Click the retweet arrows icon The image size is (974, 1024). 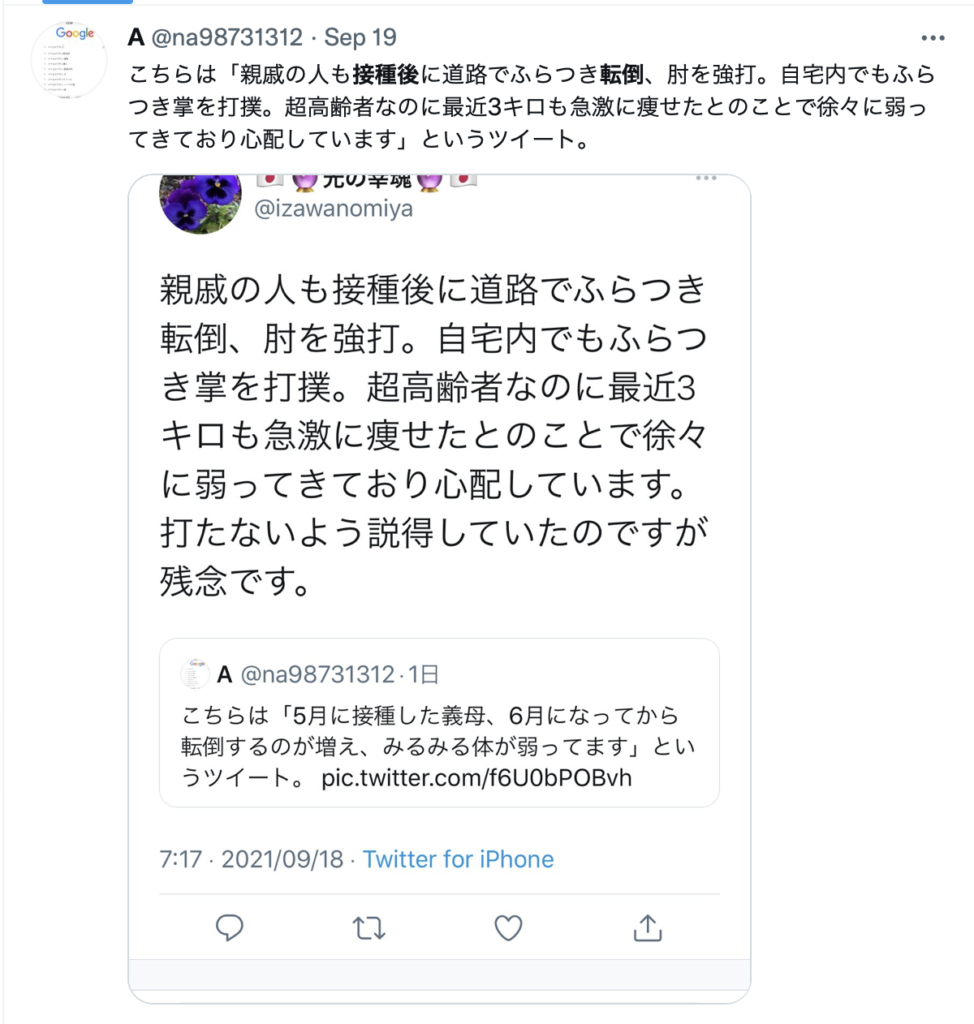(x=369, y=928)
